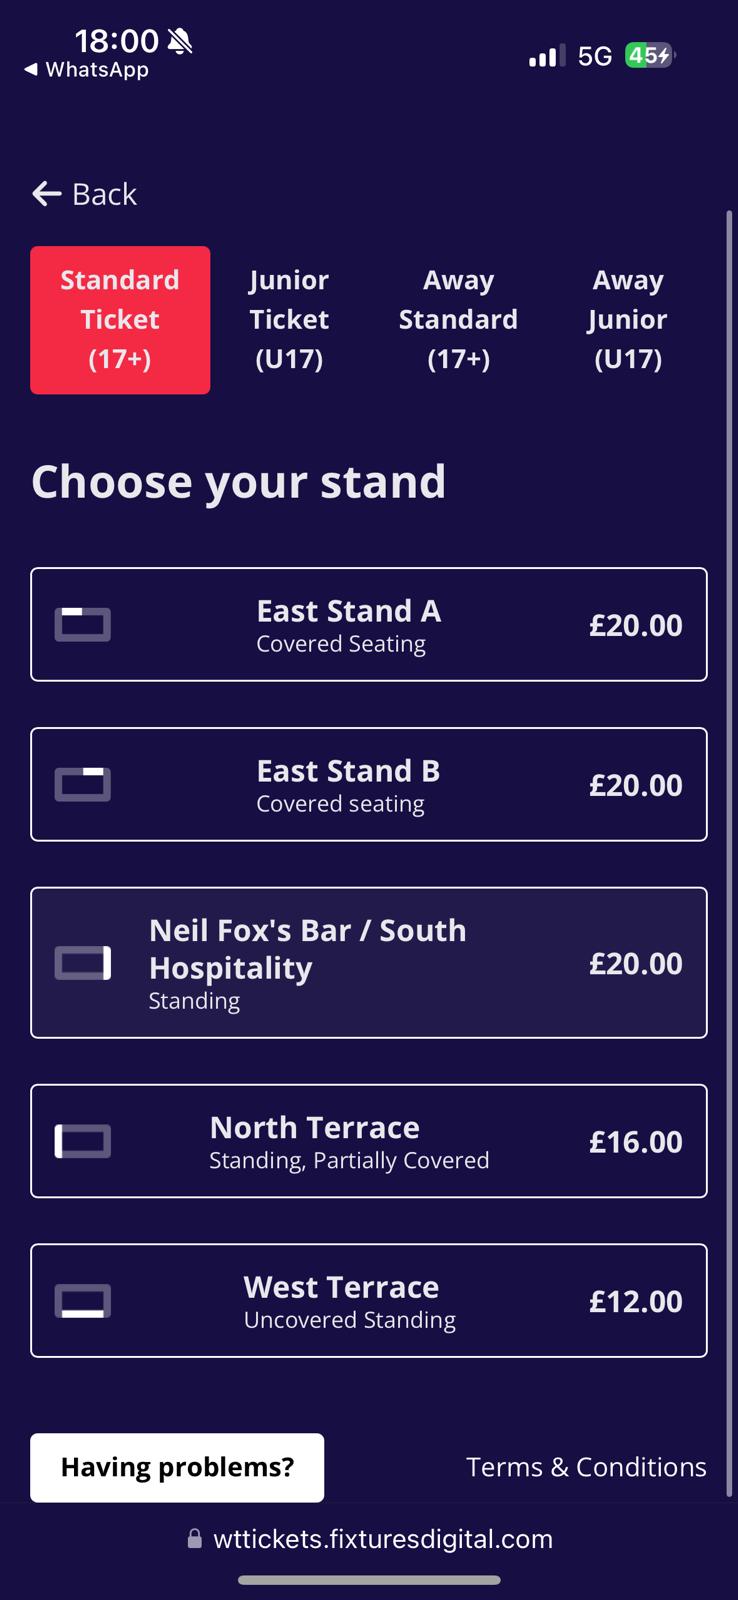The width and height of the screenshot is (738, 1600).
Task: Pick Neil Fox's Bar / South Hospitality
Action: pyautogui.click(x=368, y=963)
